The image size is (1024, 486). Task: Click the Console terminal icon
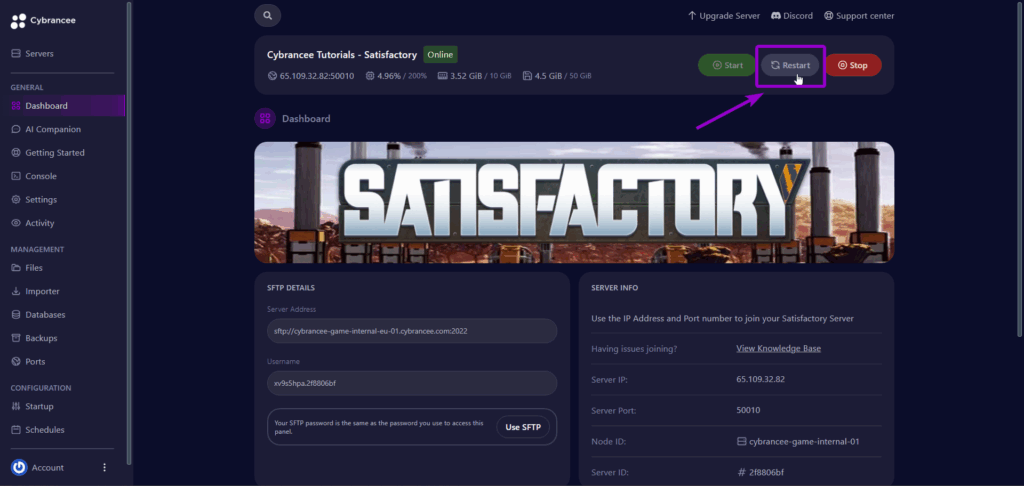(x=16, y=176)
